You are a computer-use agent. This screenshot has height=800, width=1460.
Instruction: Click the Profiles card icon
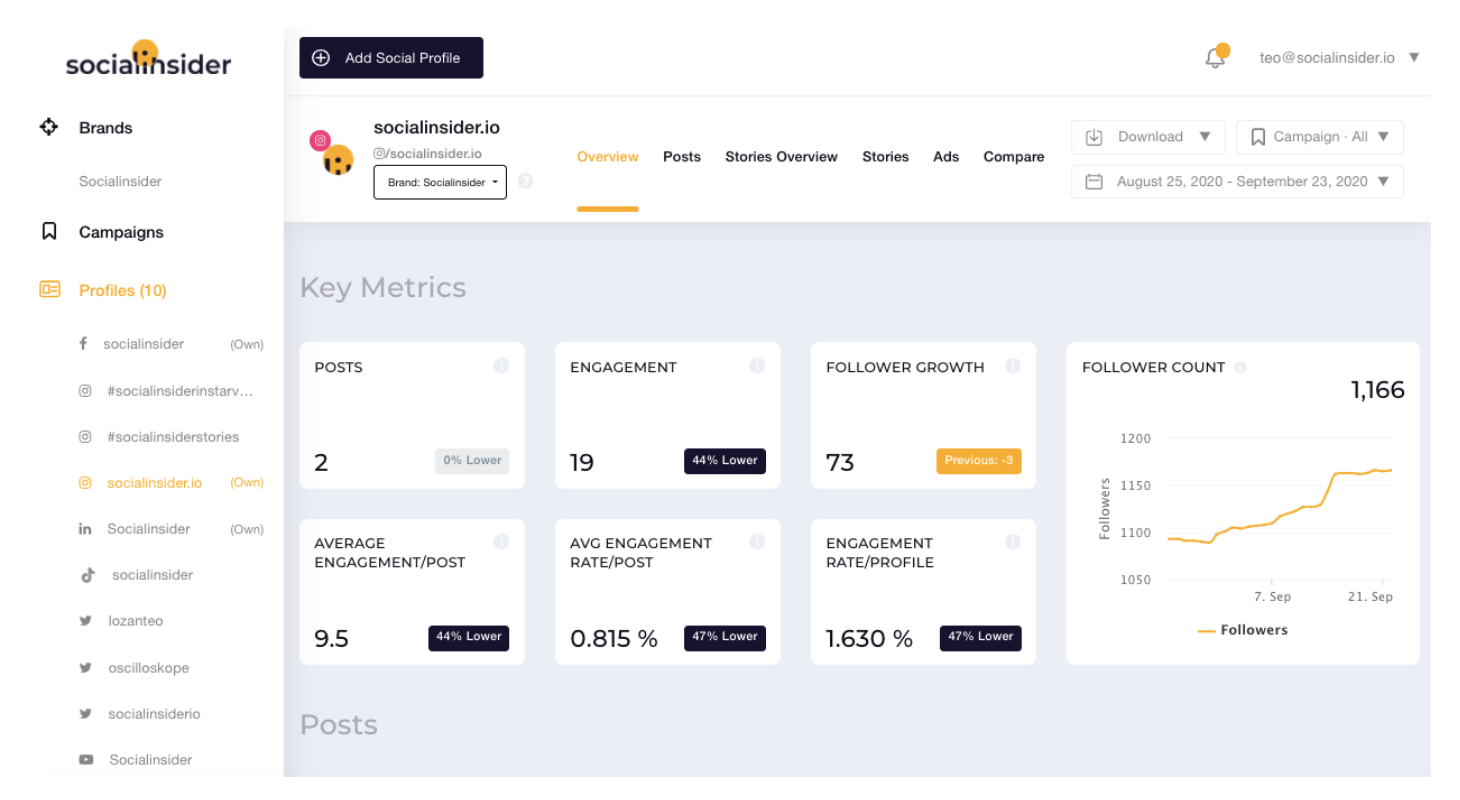pyautogui.click(x=49, y=290)
